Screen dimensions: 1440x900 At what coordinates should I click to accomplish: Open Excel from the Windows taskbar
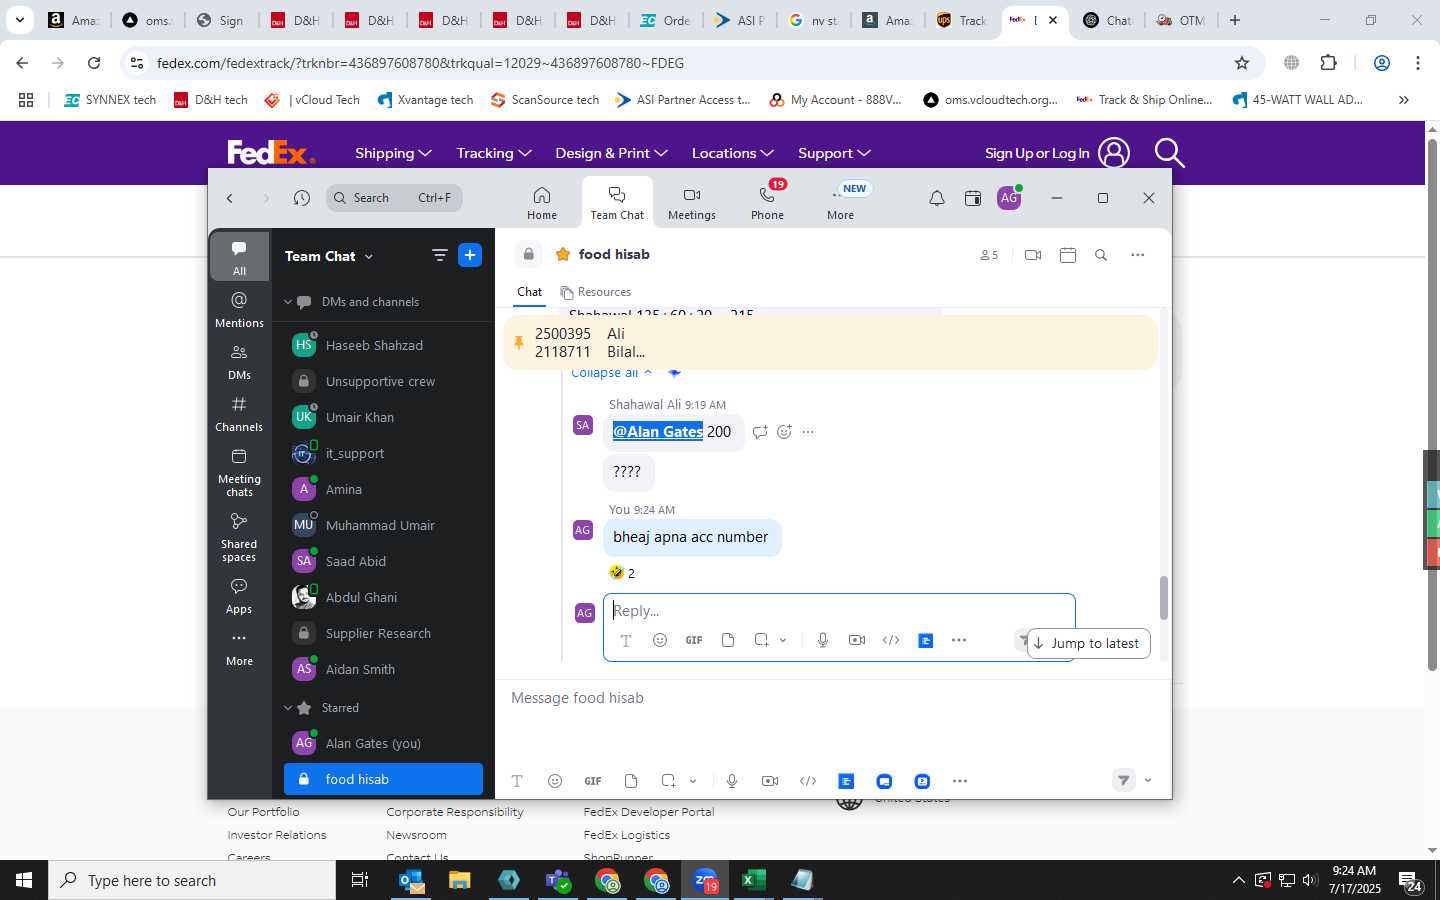pyautogui.click(x=753, y=880)
